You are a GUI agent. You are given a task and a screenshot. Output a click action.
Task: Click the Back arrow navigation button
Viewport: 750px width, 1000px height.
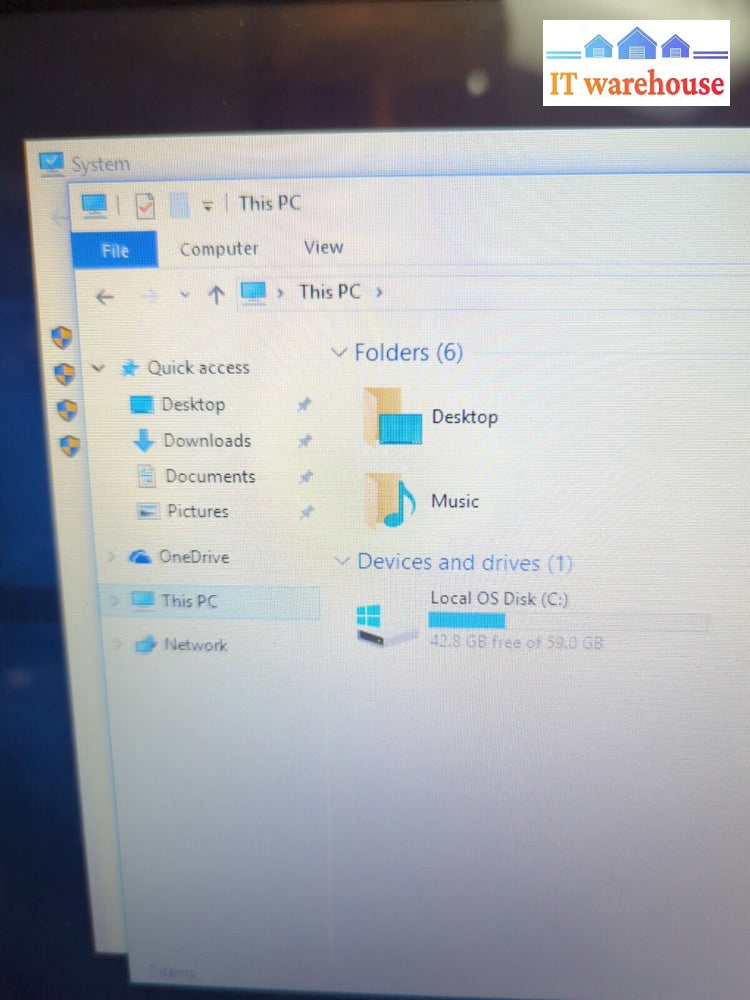(105, 295)
